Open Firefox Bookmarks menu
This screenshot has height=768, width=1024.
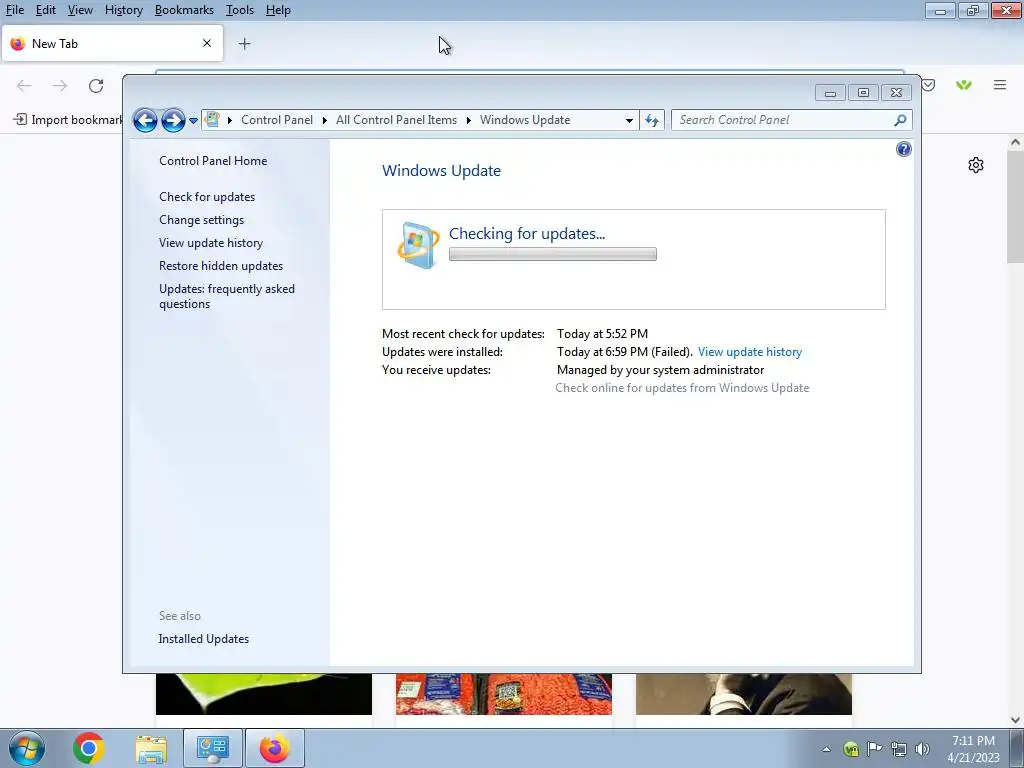(184, 10)
